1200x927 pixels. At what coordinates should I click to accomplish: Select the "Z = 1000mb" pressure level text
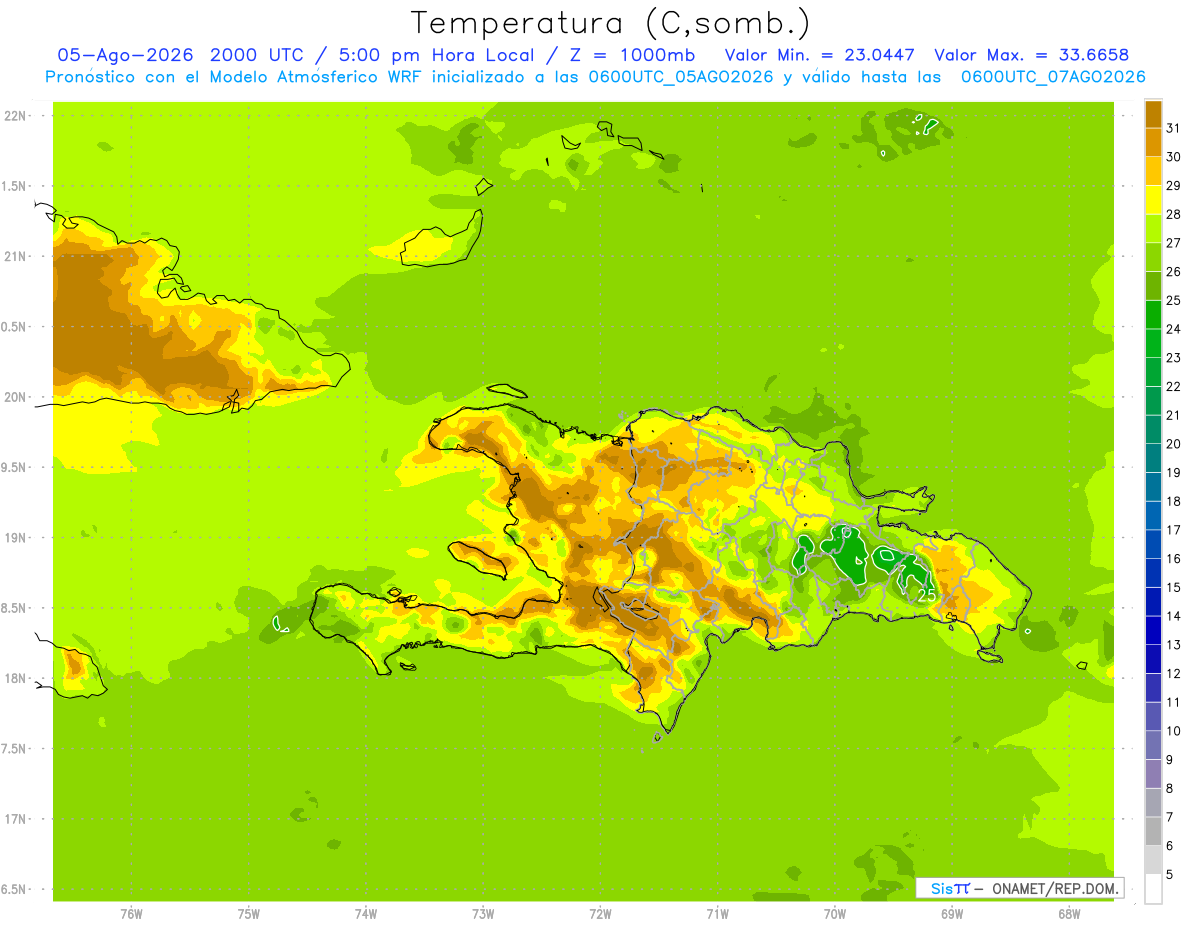click(x=632, y=55)
